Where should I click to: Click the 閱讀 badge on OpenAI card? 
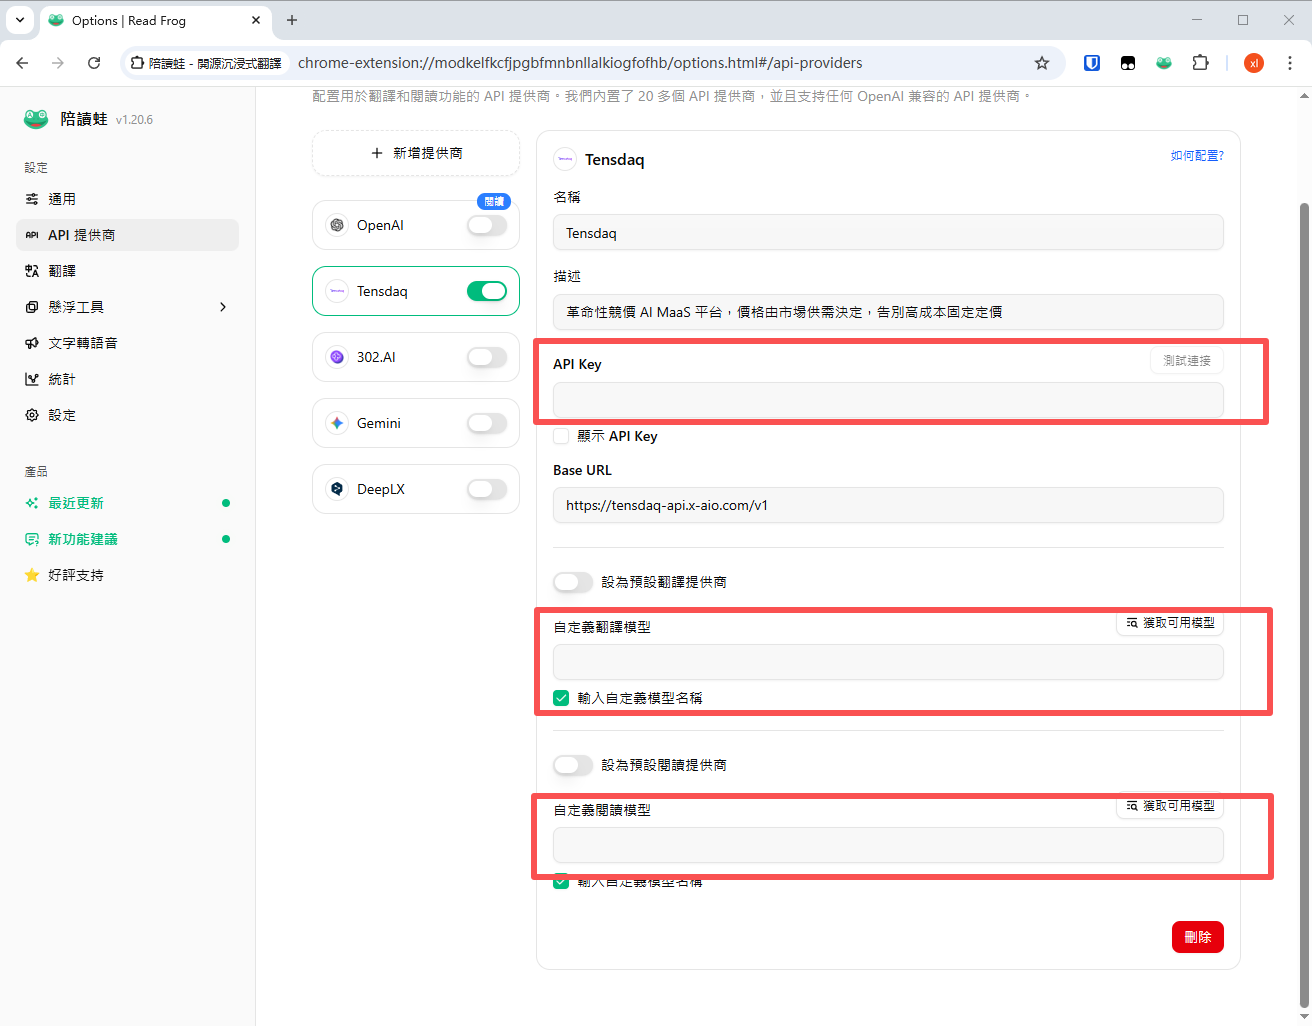(494, 201)
